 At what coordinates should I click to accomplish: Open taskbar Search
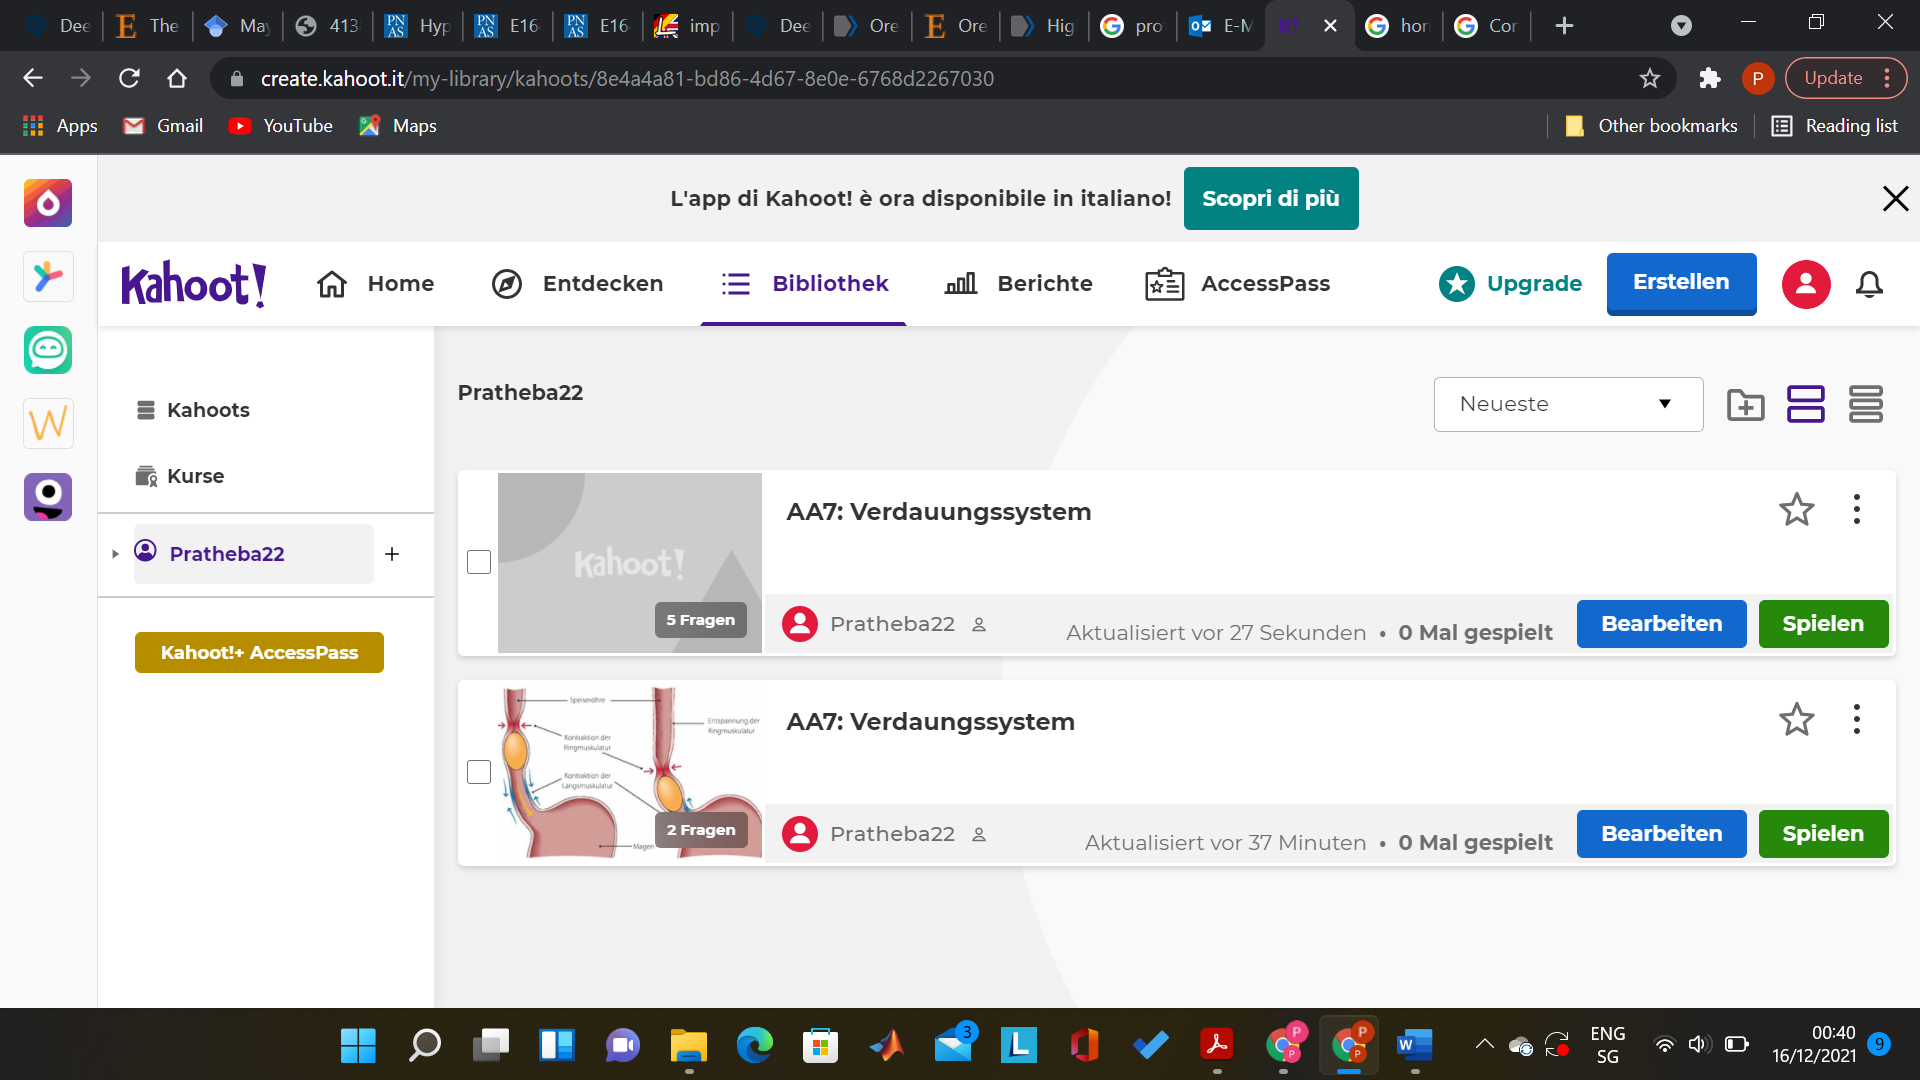point(425,1046)
